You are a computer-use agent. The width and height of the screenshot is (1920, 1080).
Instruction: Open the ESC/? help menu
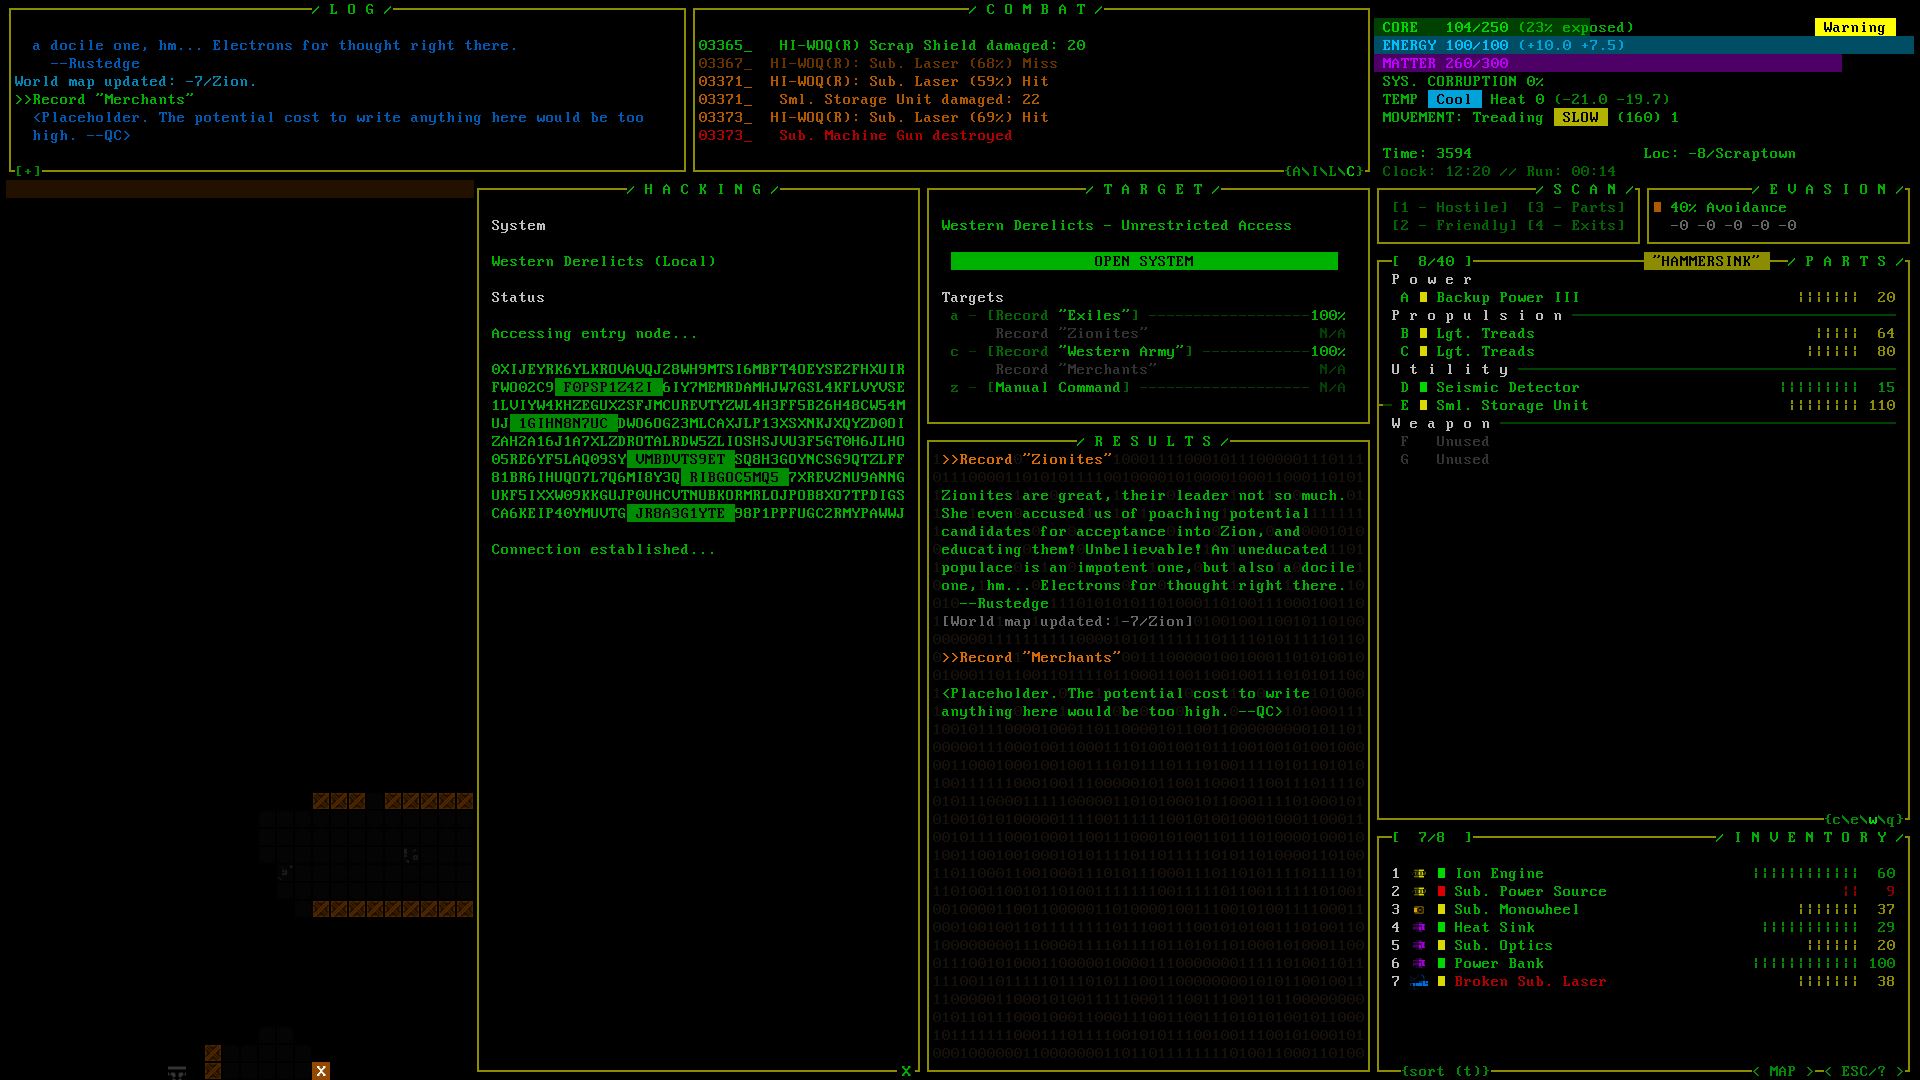tap(1863, 1071)
